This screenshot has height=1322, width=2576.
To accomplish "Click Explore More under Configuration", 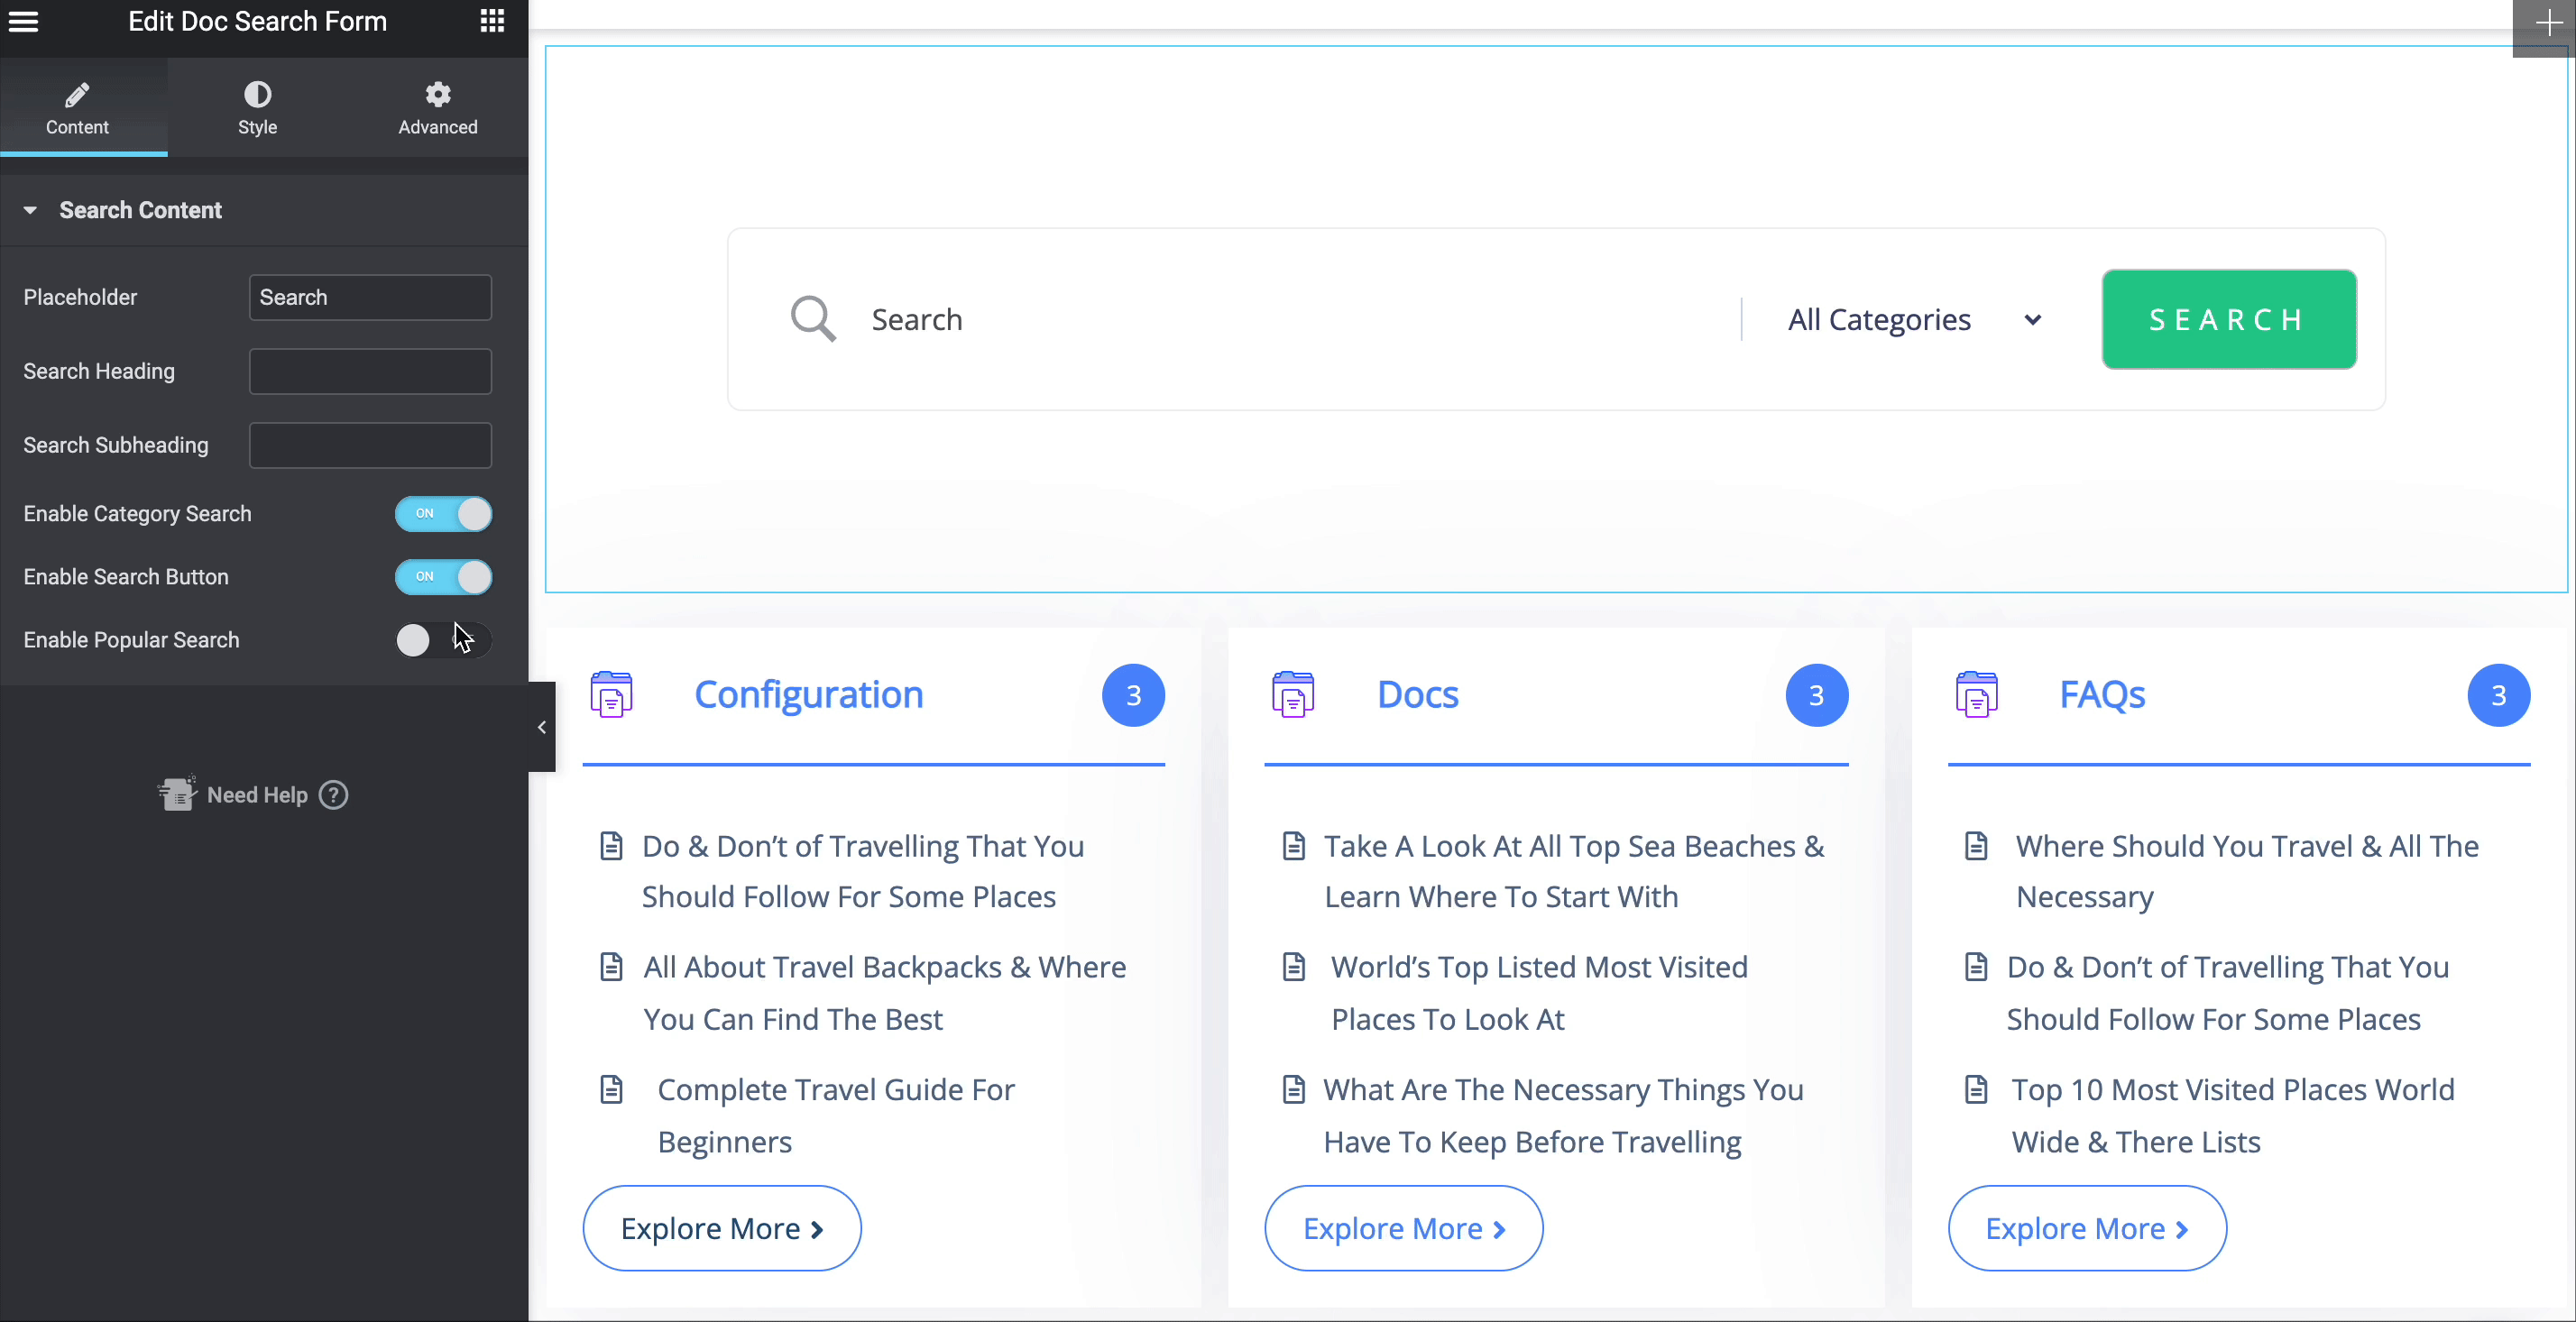I will point(721,1228).
